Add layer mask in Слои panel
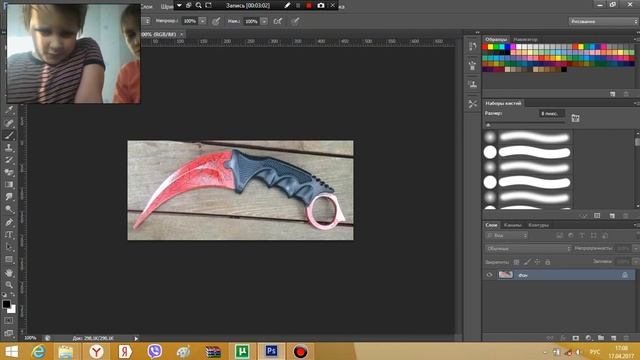 576,338
